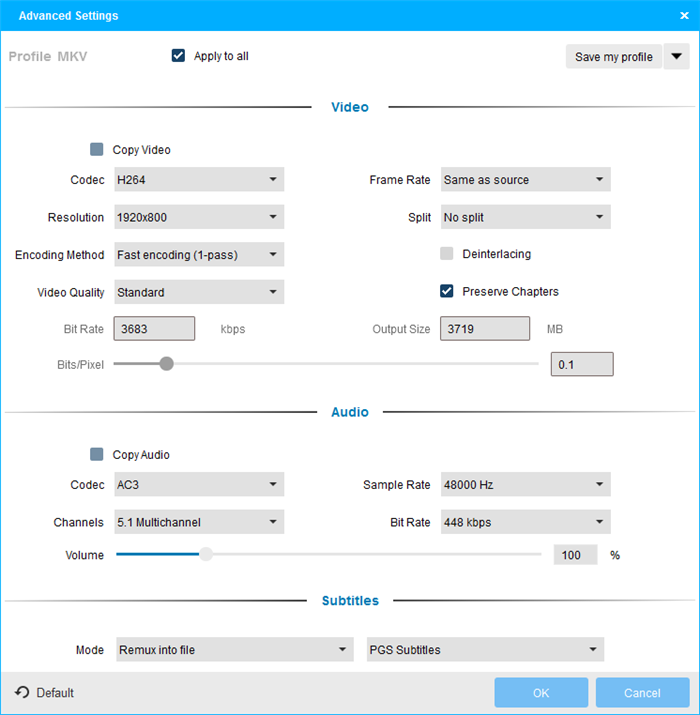Click Save my profile button
Screen dimensions: 700x715
click(613, 57)
